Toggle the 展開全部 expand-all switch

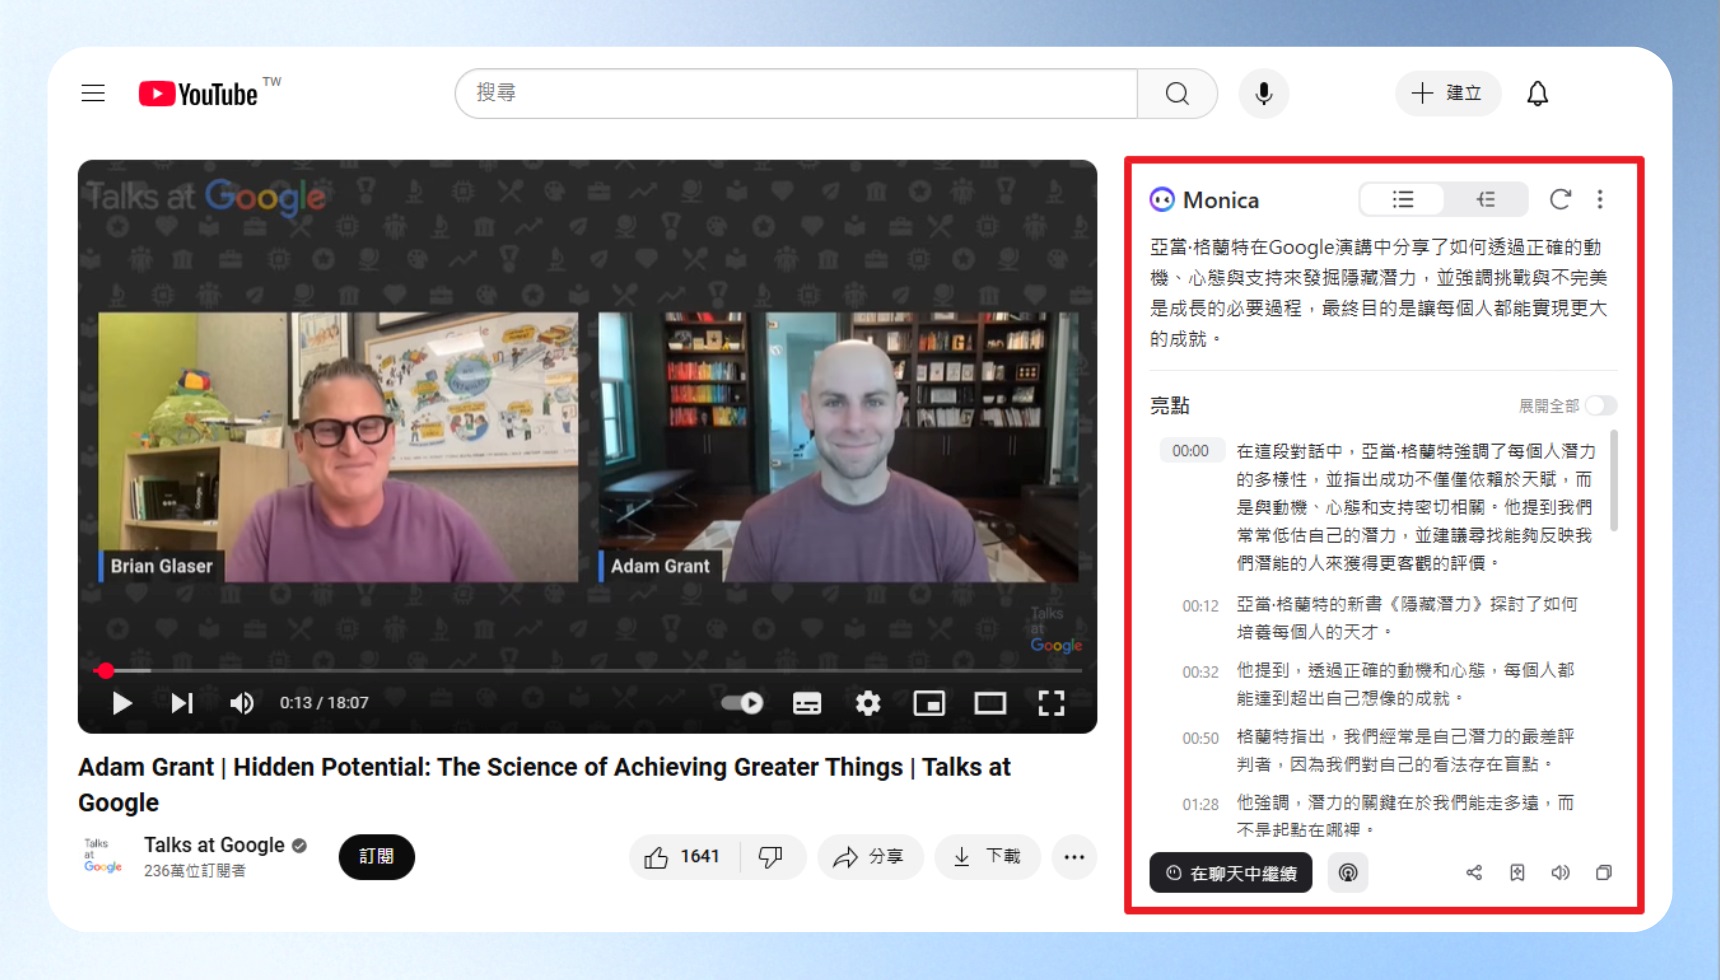tap(1600, 405)
